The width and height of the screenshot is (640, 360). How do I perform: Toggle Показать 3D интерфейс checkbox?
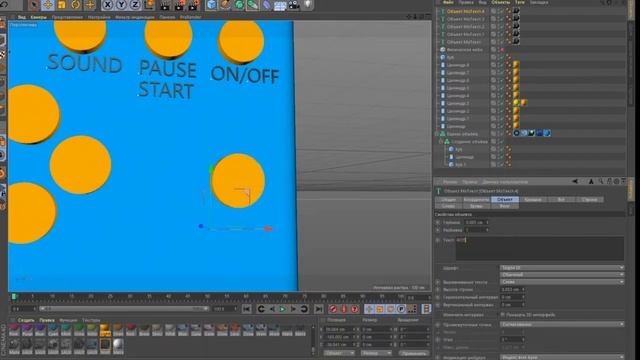click(x=502, y=315)
